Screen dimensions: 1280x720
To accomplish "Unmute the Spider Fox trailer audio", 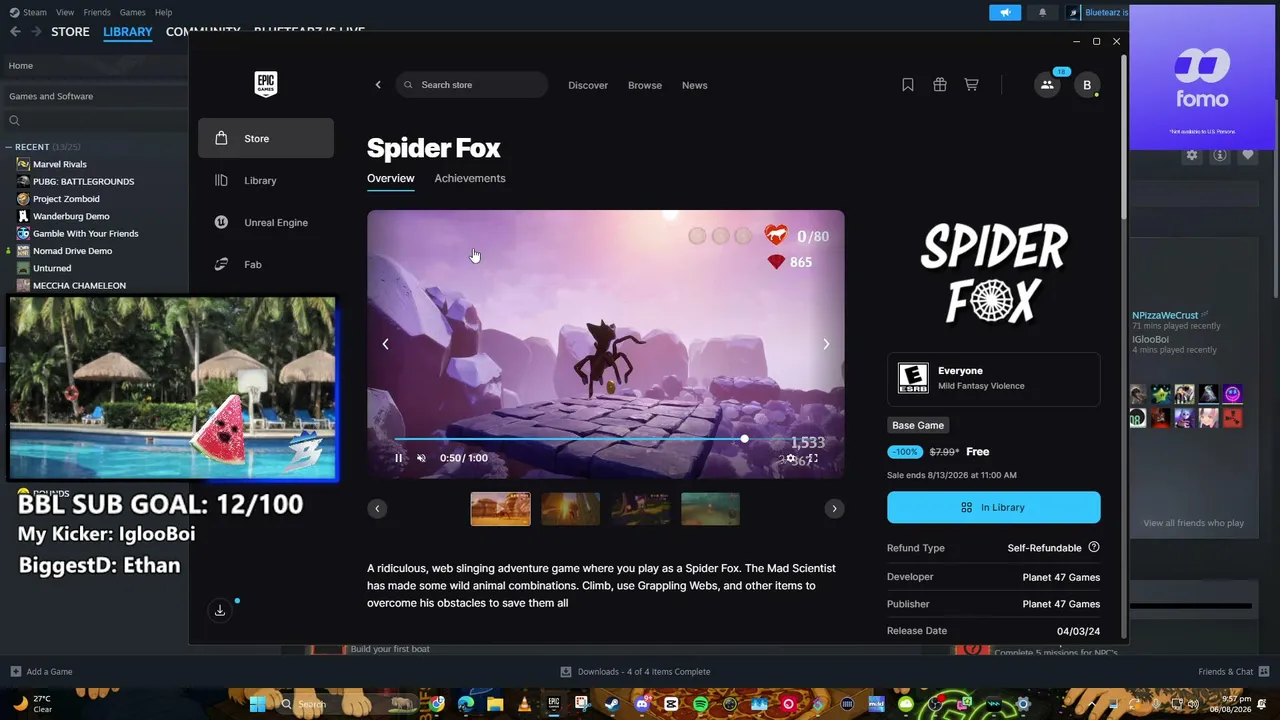I will [x=421, y=458].
